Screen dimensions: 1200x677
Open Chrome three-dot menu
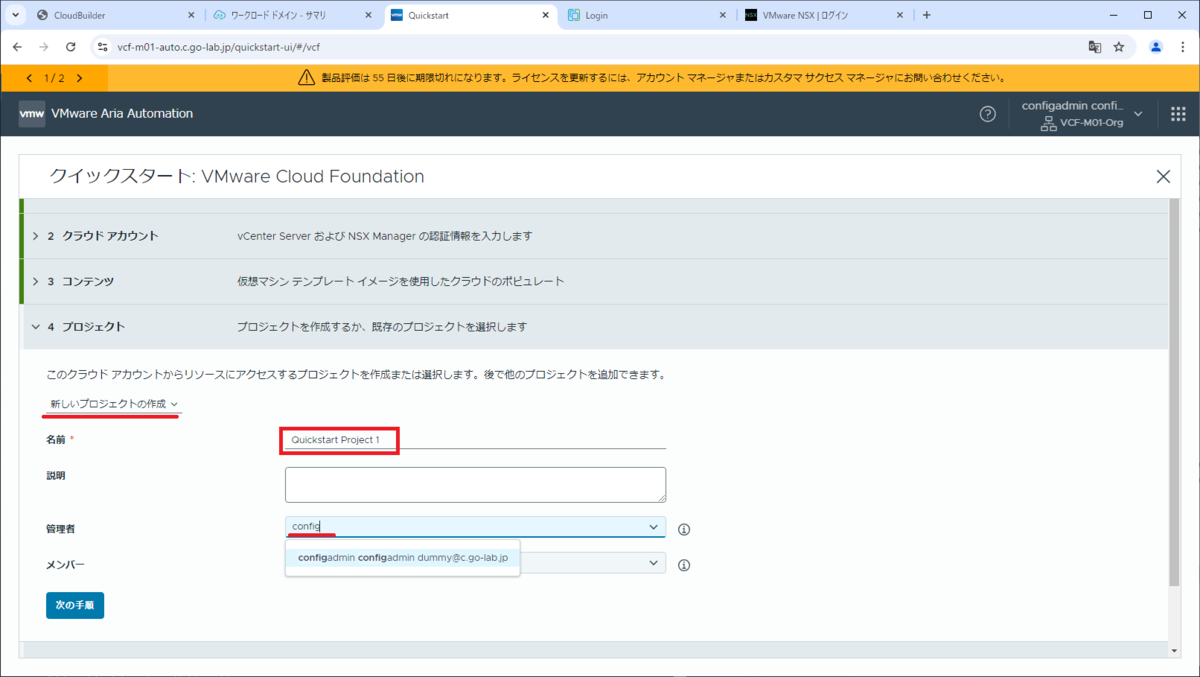1182,47
